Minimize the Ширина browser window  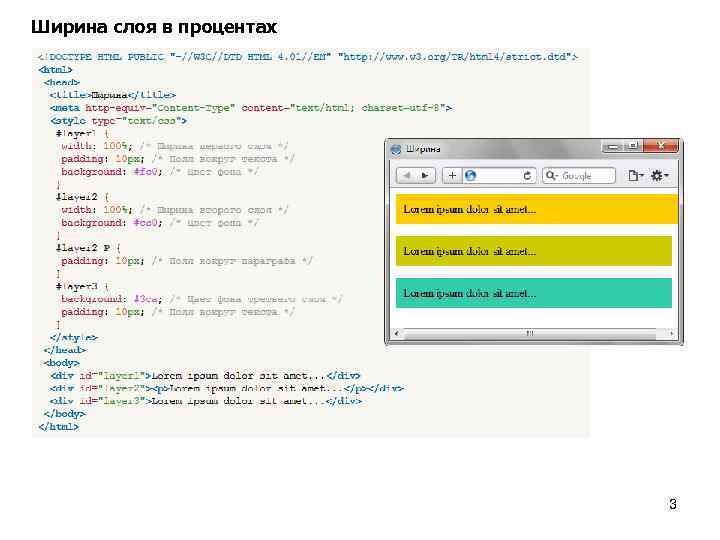pos(613,146)
